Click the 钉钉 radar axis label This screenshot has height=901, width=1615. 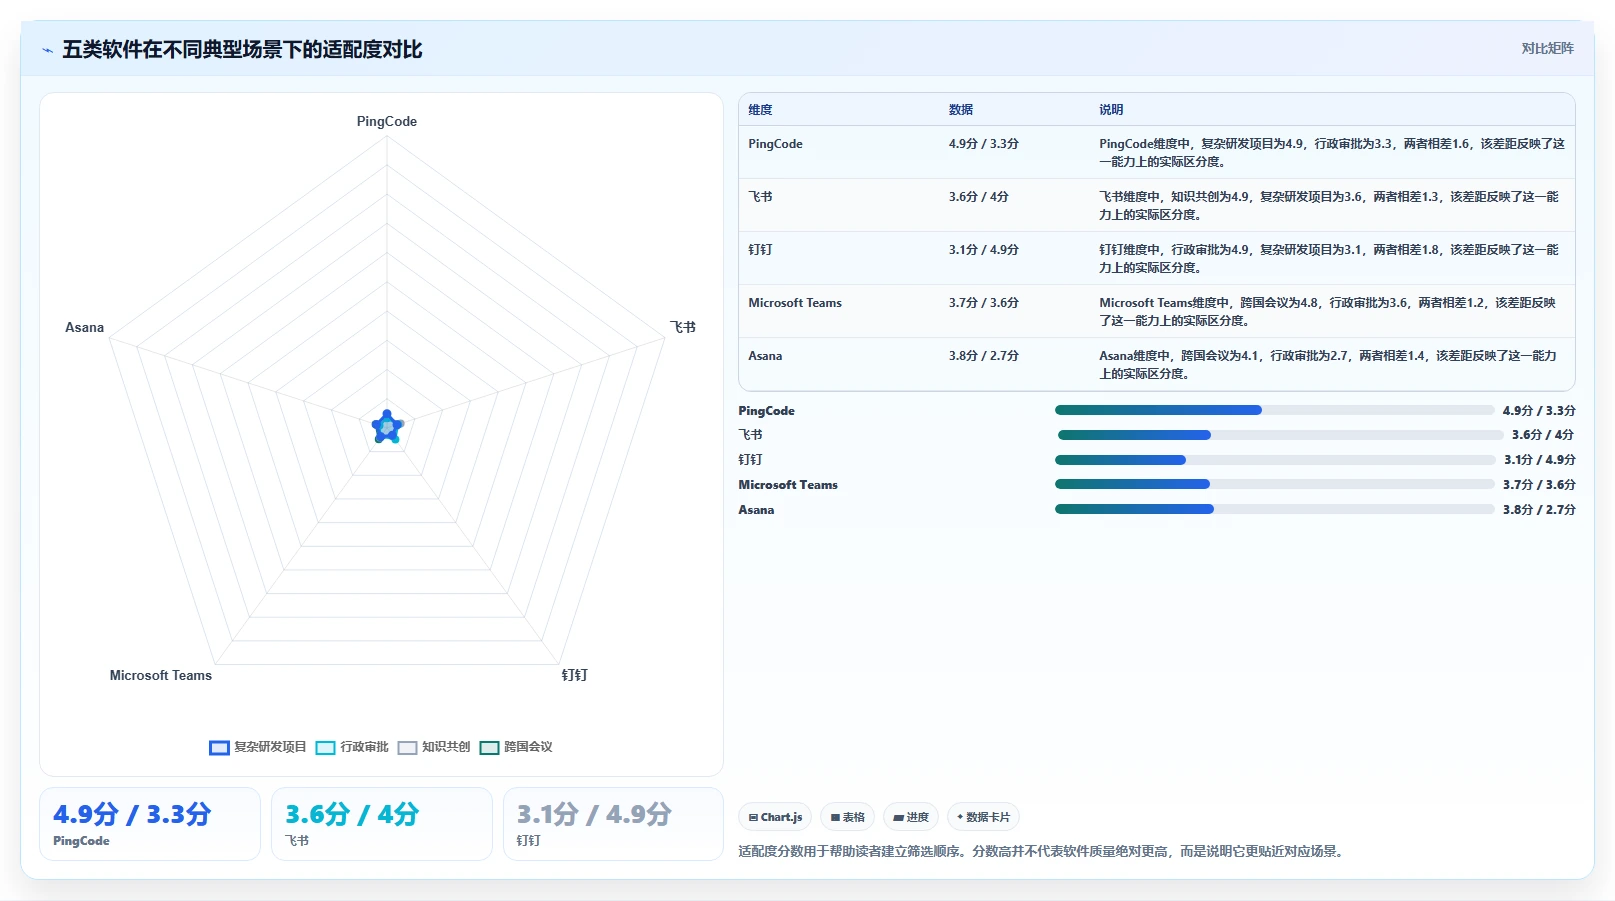click(x=575, y=675)
